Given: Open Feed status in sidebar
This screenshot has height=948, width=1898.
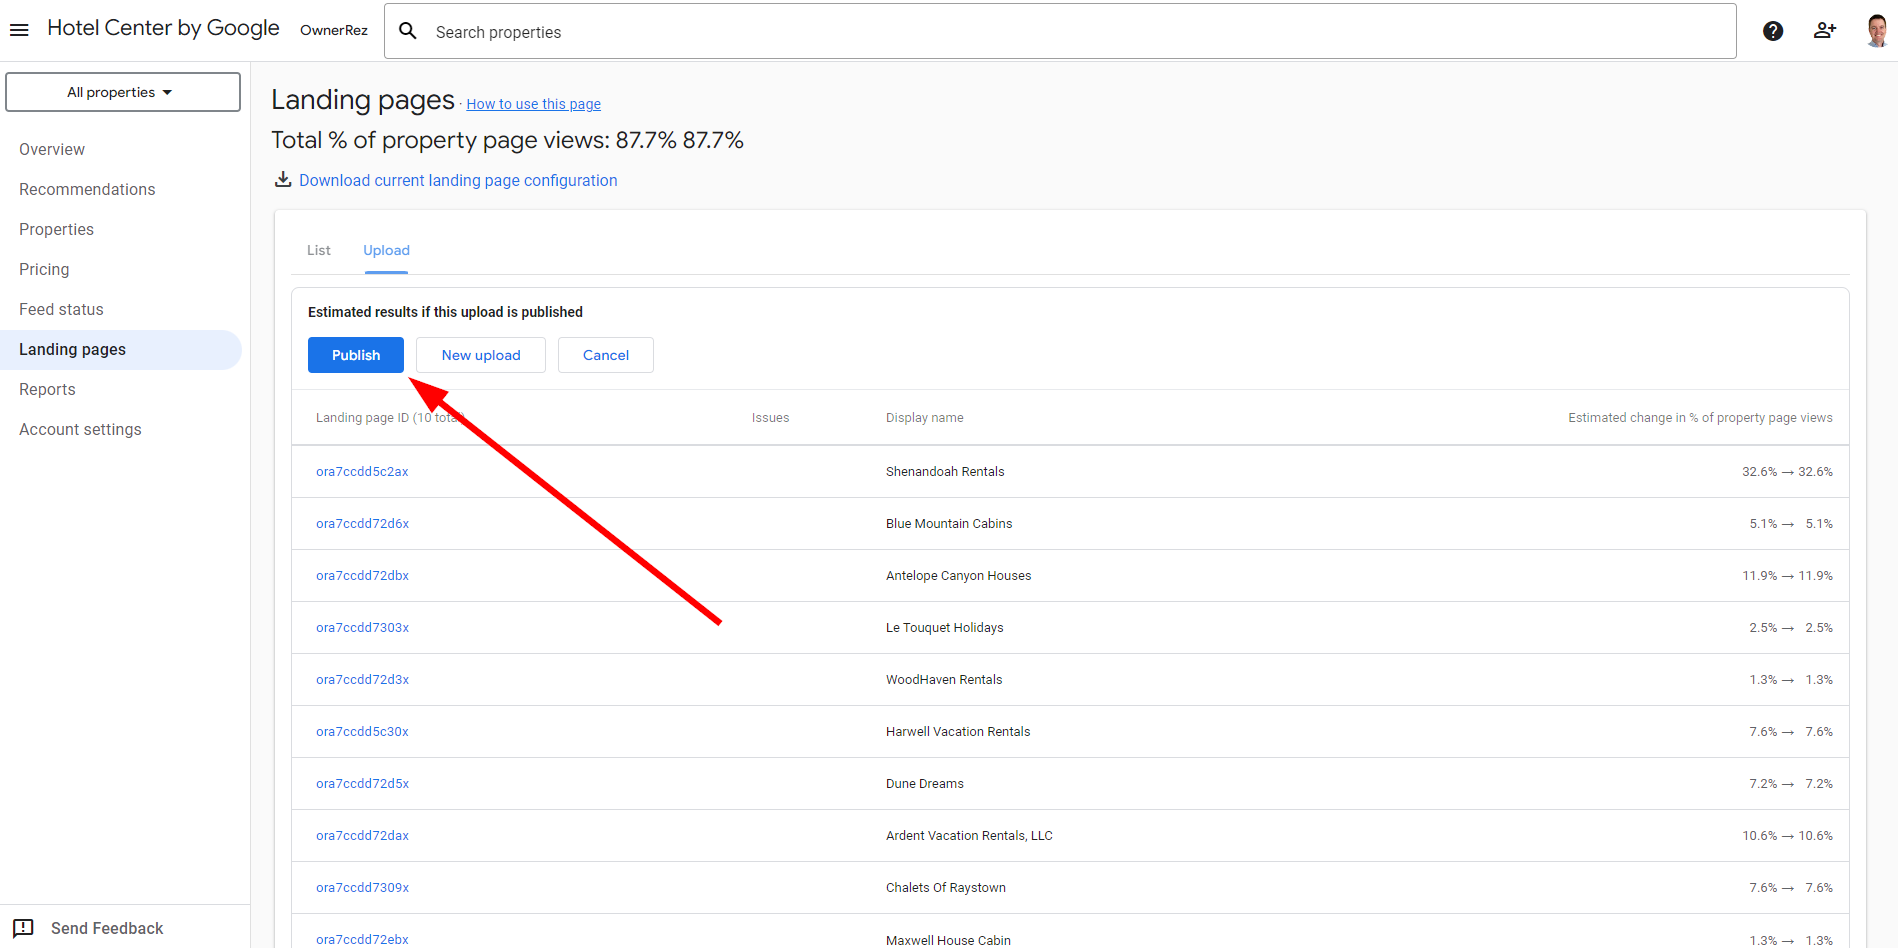Looking at the screenshot, I should [61, 309].
